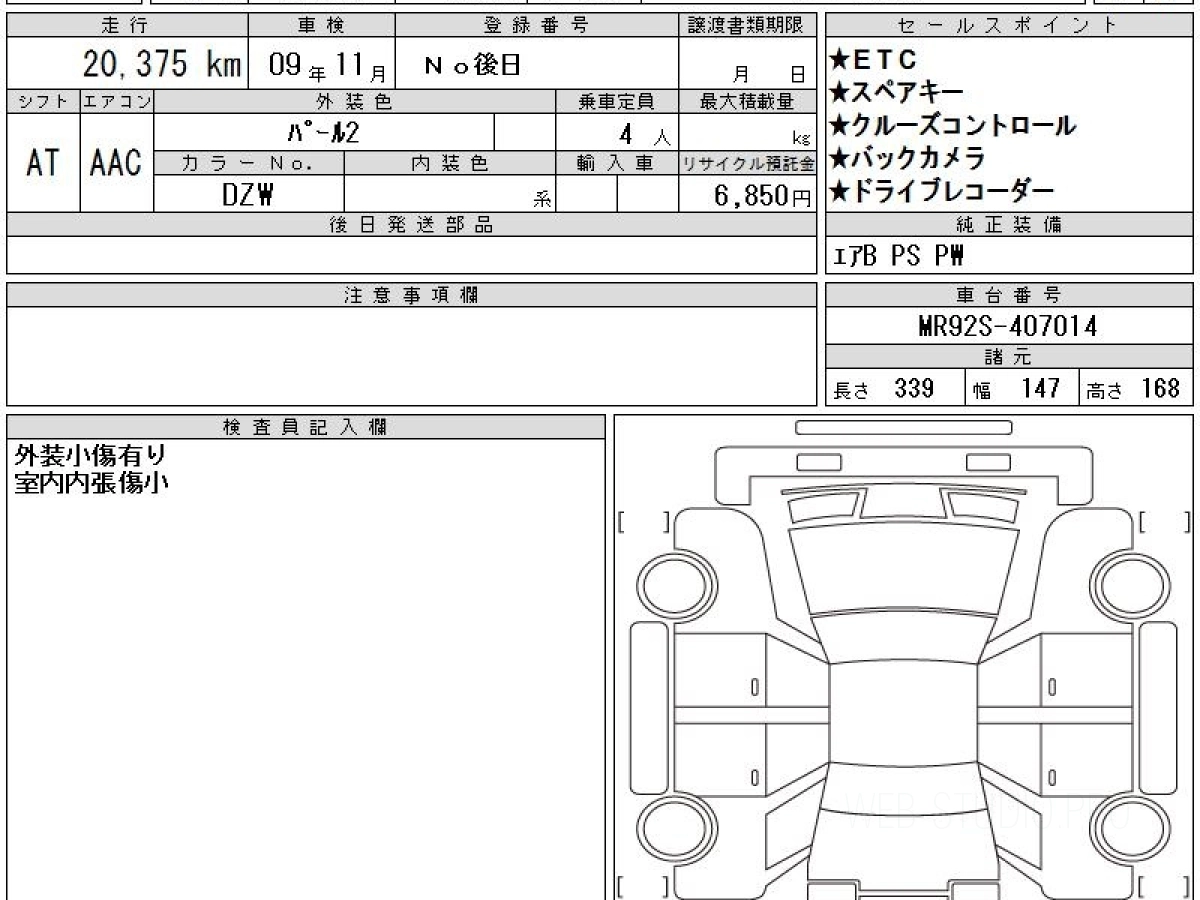This screenshot has width=1200, height=900.
Task: Select the パール2 exterior color value
Action: pyautogui.click(x=323, y=132)
